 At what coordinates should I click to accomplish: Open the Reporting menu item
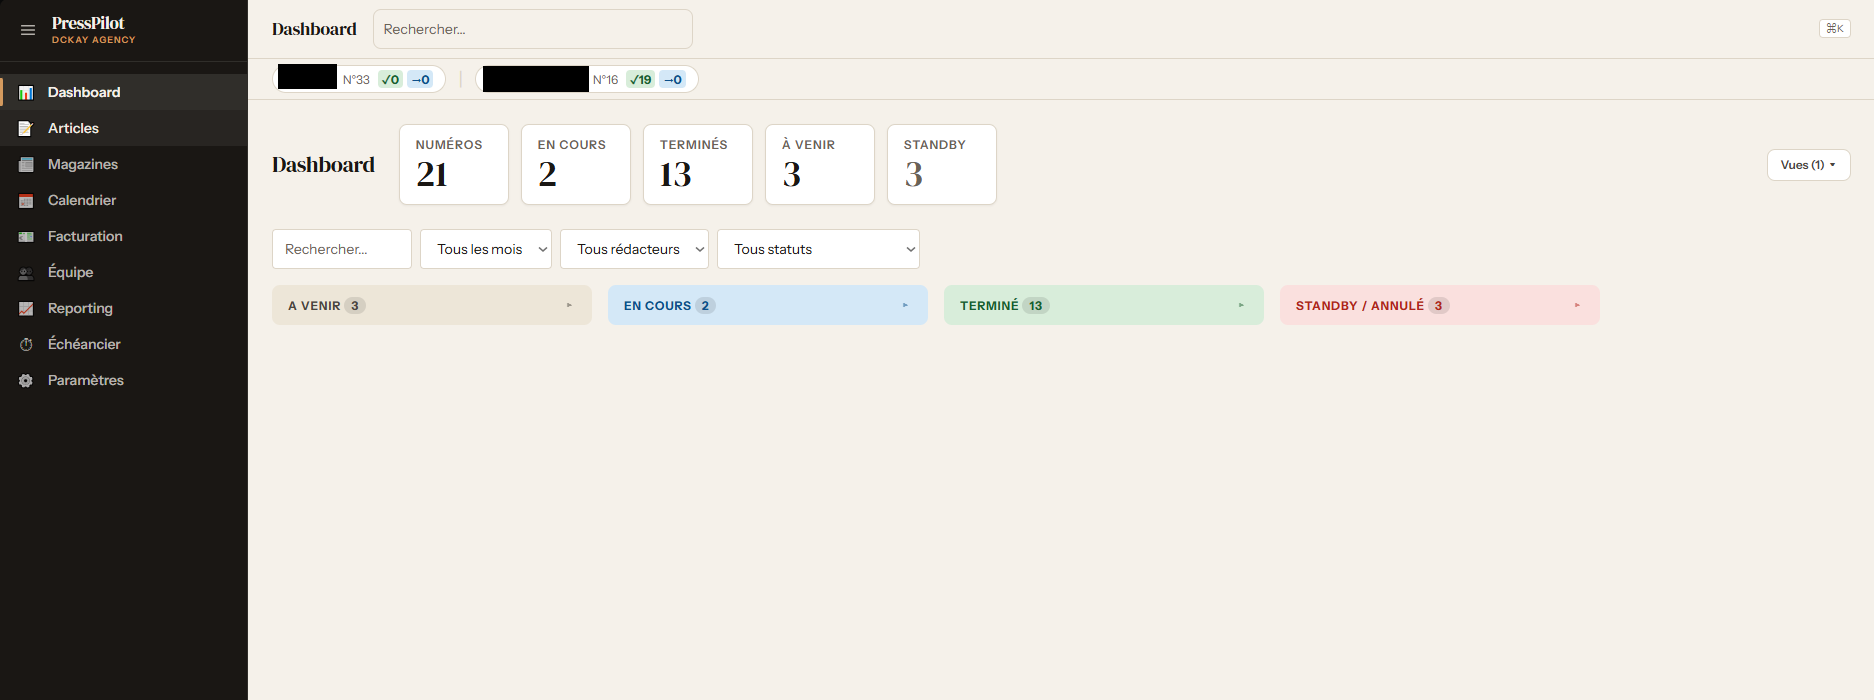(x=124, y=308)
